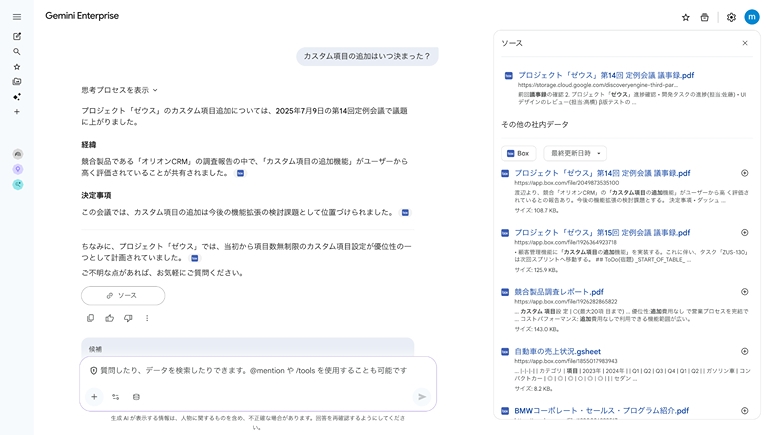This screenshot has height=435, width=768.
Task: Click the 経緯 heading
Action: [89, 145]
